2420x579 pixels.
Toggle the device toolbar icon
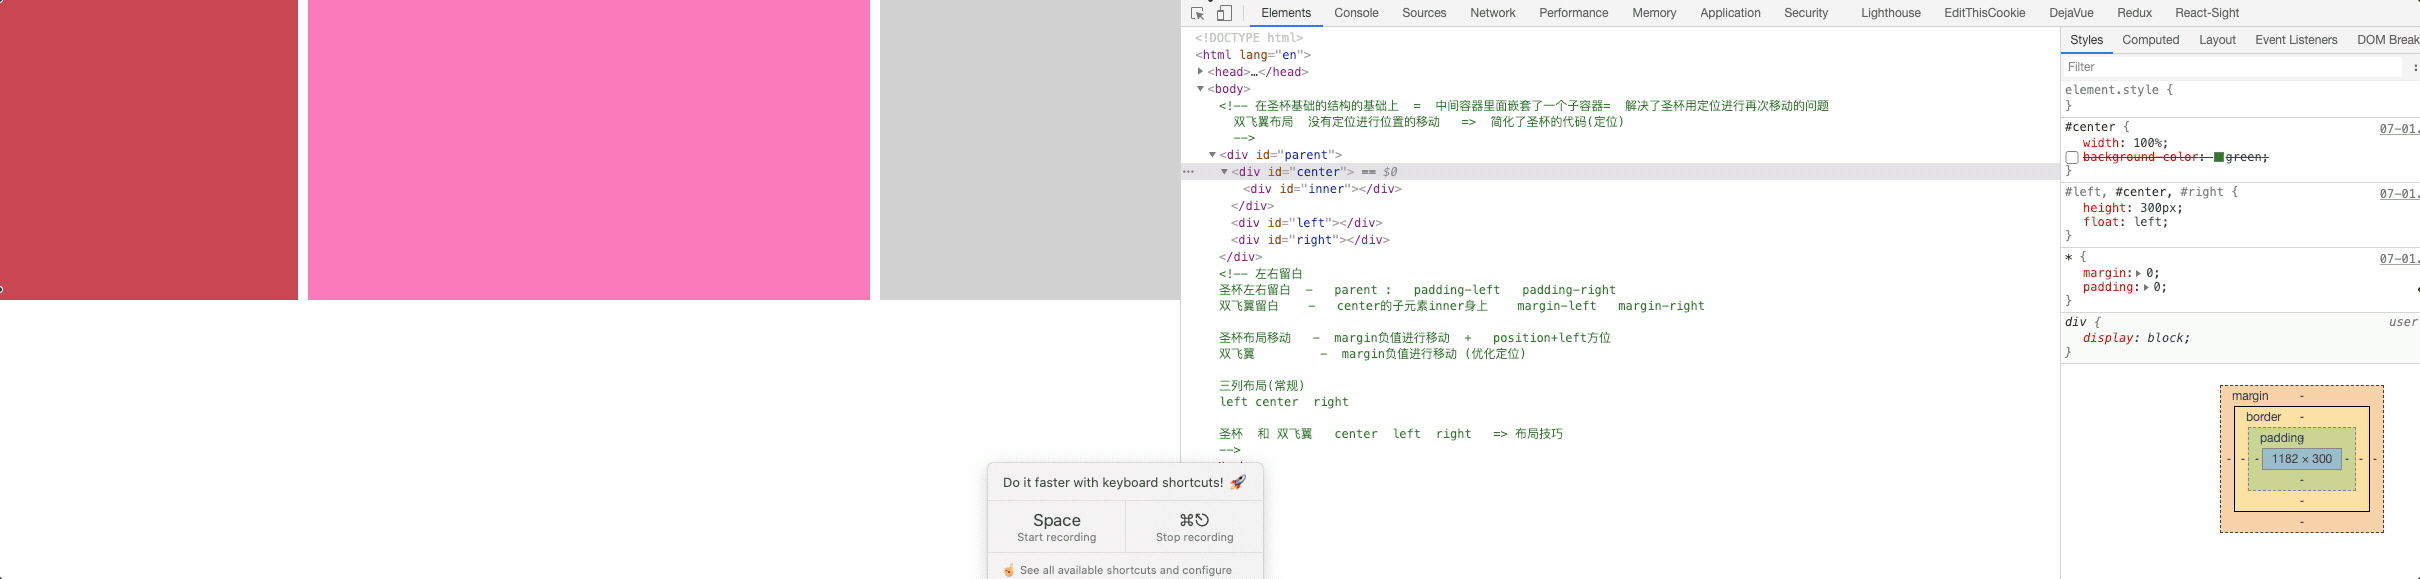(x=1224, y=13)
